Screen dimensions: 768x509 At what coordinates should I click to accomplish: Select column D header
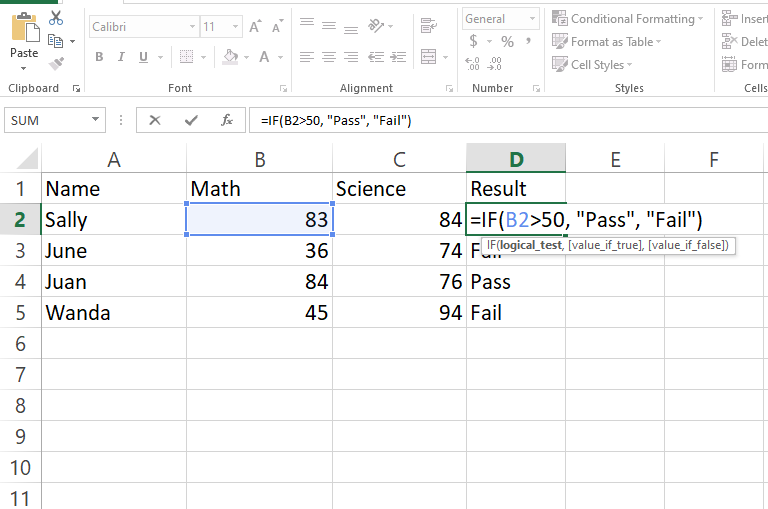click(x=516, y=159)
